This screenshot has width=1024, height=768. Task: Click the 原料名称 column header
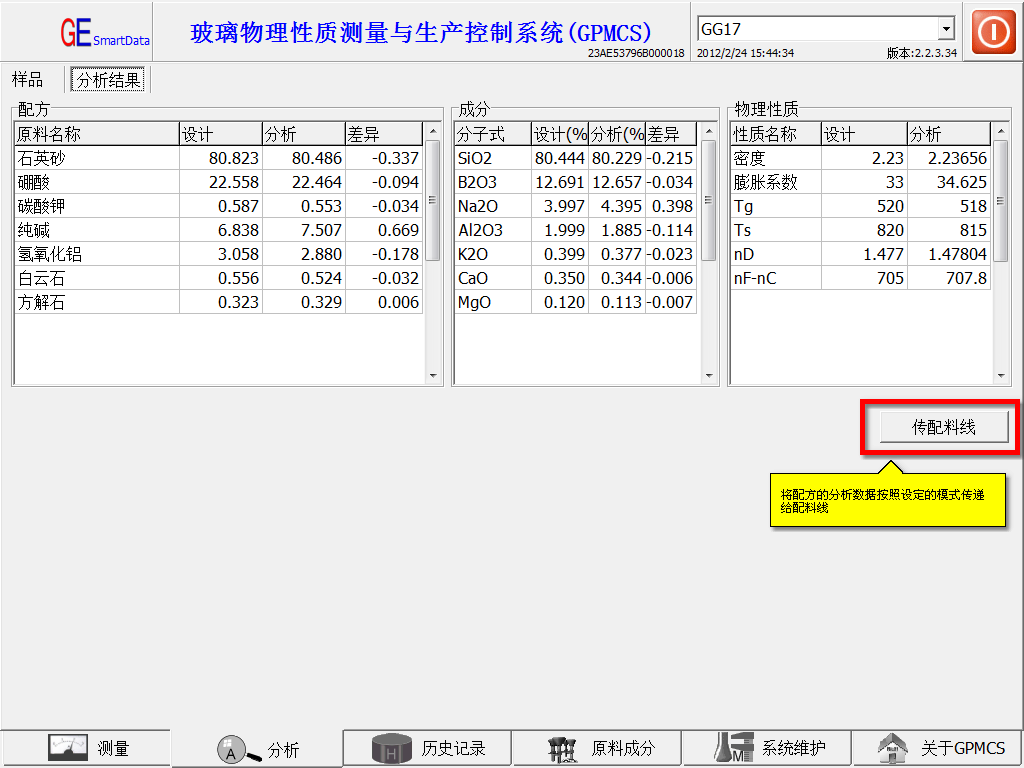[97, 134]
